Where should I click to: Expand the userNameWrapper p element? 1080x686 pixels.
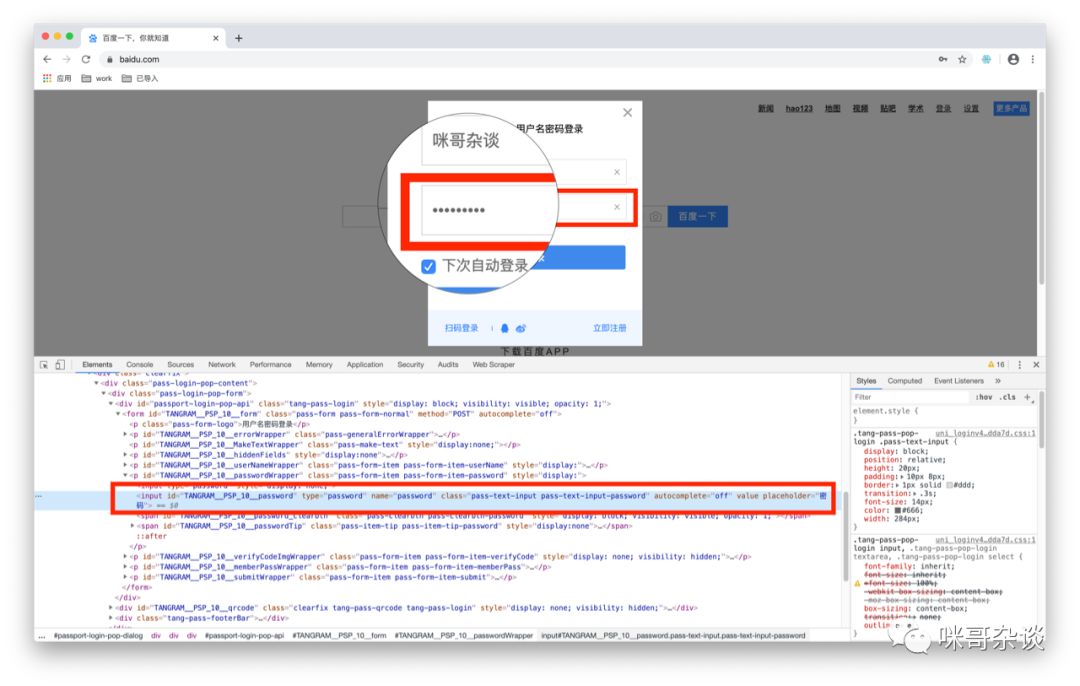[125, 465]
